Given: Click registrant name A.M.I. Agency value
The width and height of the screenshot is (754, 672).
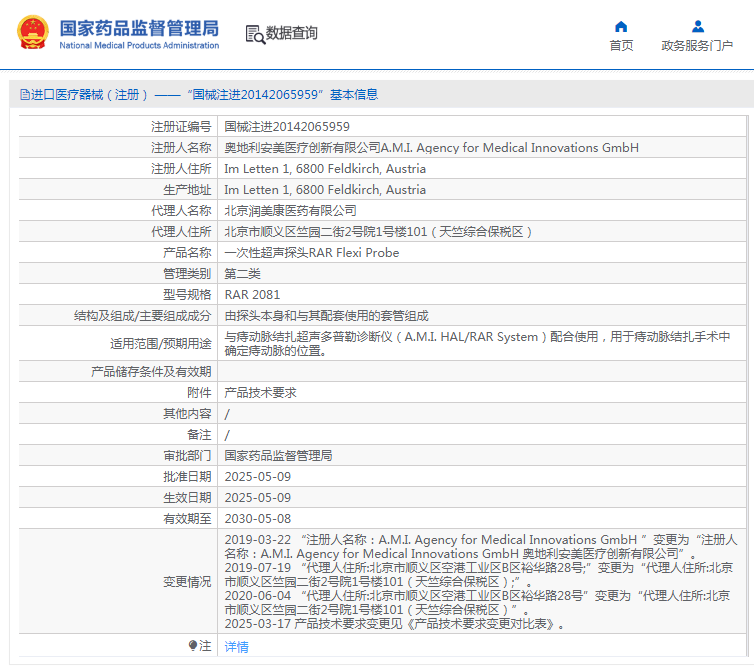Looking at the screenshot, I should pyautogui.click(x=431, y=148).
